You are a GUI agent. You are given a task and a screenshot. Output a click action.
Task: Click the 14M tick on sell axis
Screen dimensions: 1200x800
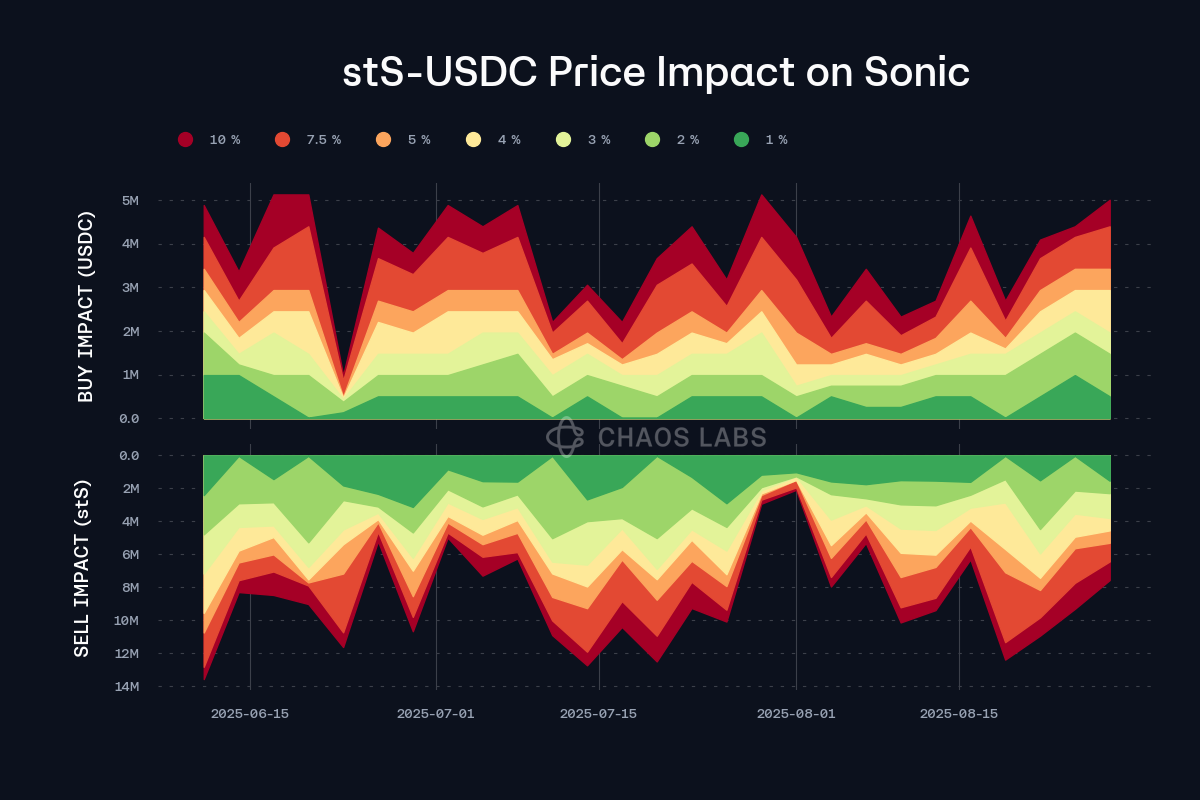coord(126,687)
